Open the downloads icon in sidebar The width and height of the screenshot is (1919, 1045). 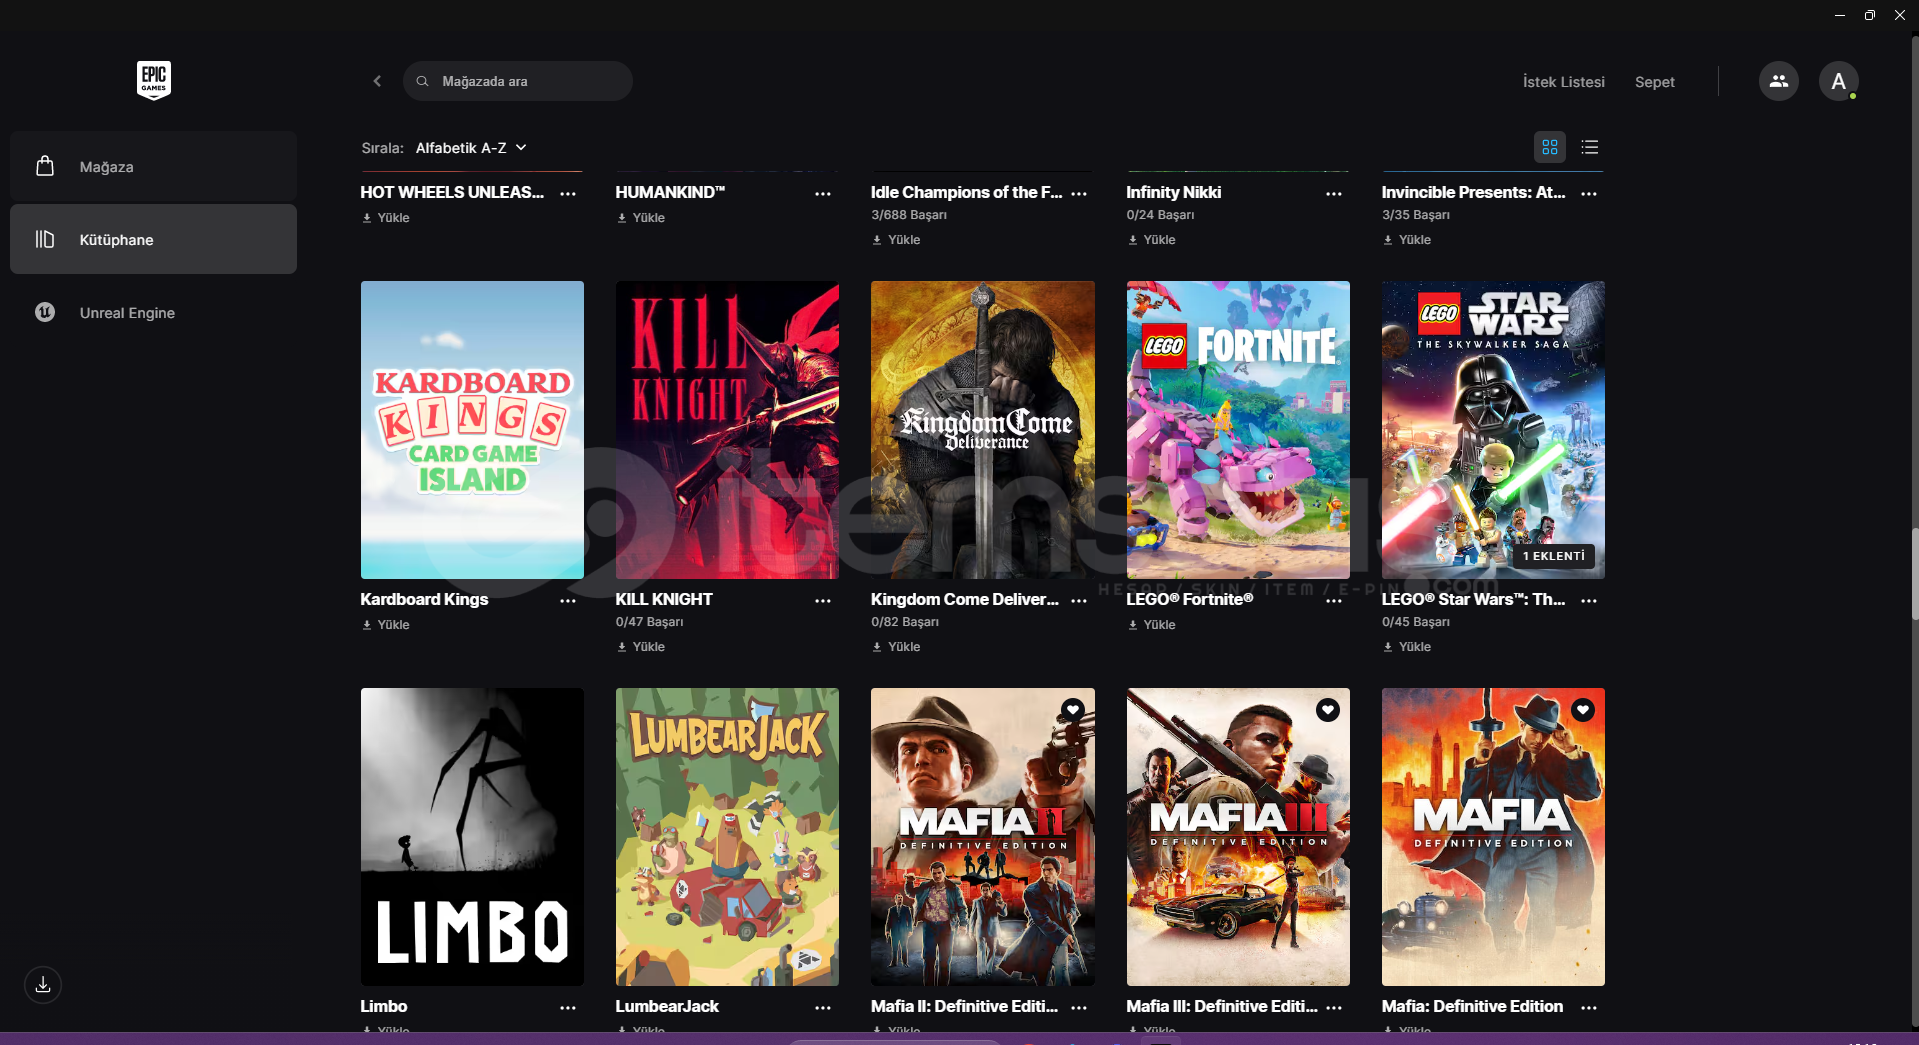(43, 985)
